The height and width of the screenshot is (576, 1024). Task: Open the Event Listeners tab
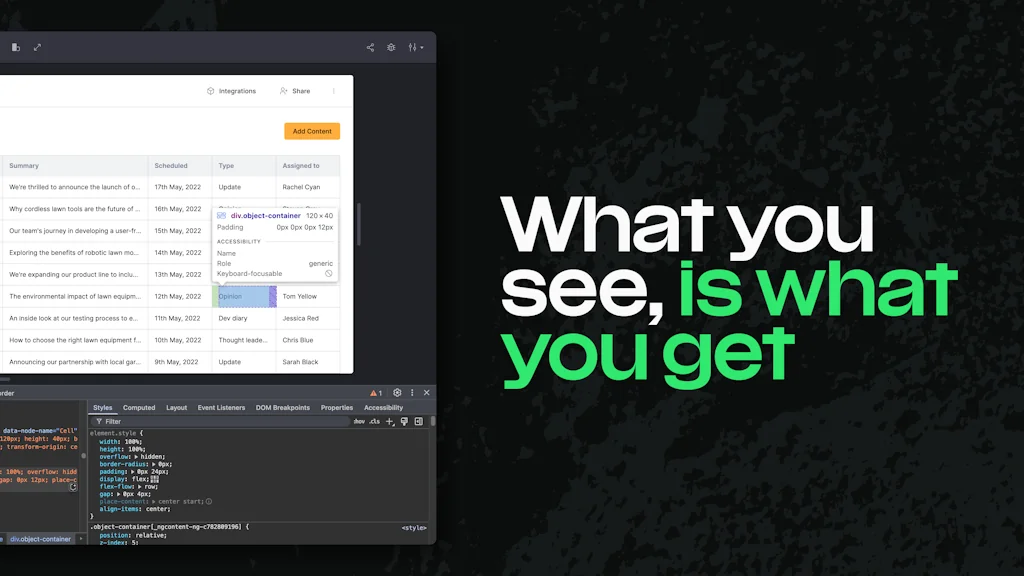tap(220, 408)
